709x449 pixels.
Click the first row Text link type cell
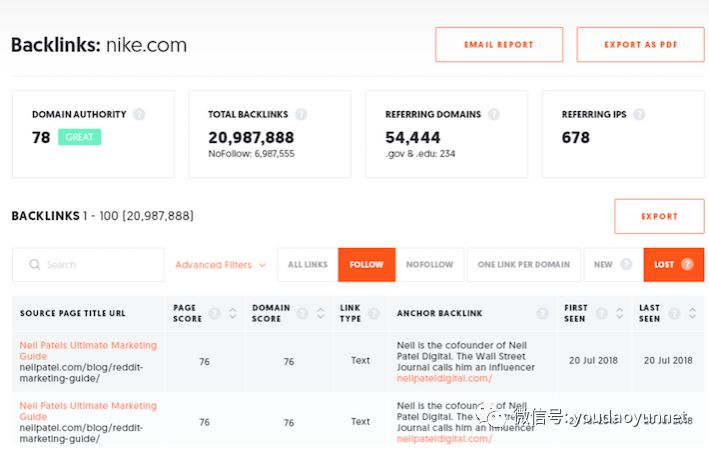click(x=360, y=360)
